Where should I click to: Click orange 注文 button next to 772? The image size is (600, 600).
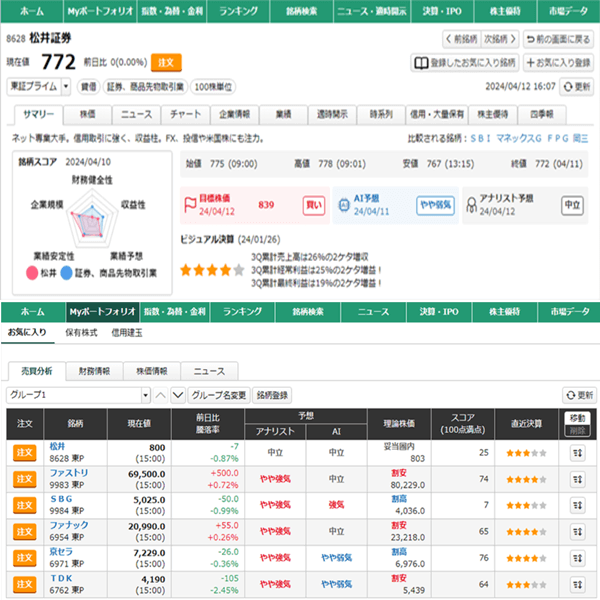[x=166, y=63]
